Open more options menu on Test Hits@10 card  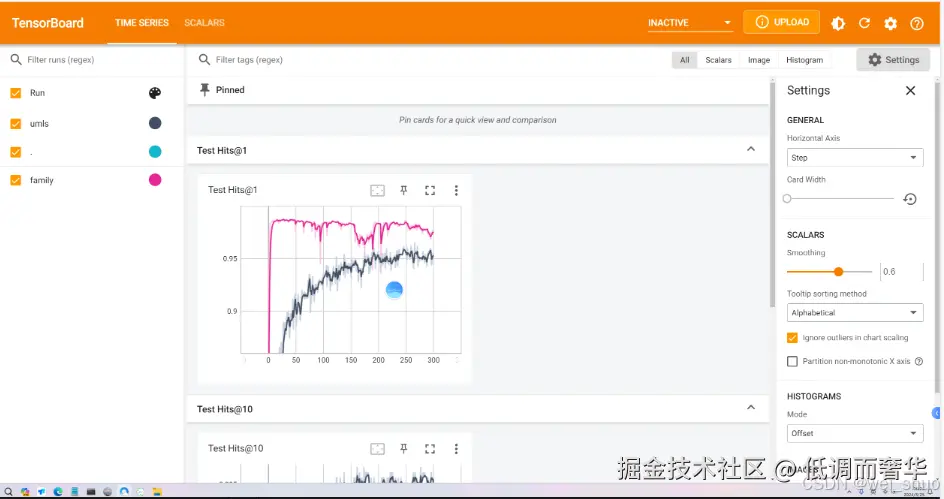click(456, 448)
